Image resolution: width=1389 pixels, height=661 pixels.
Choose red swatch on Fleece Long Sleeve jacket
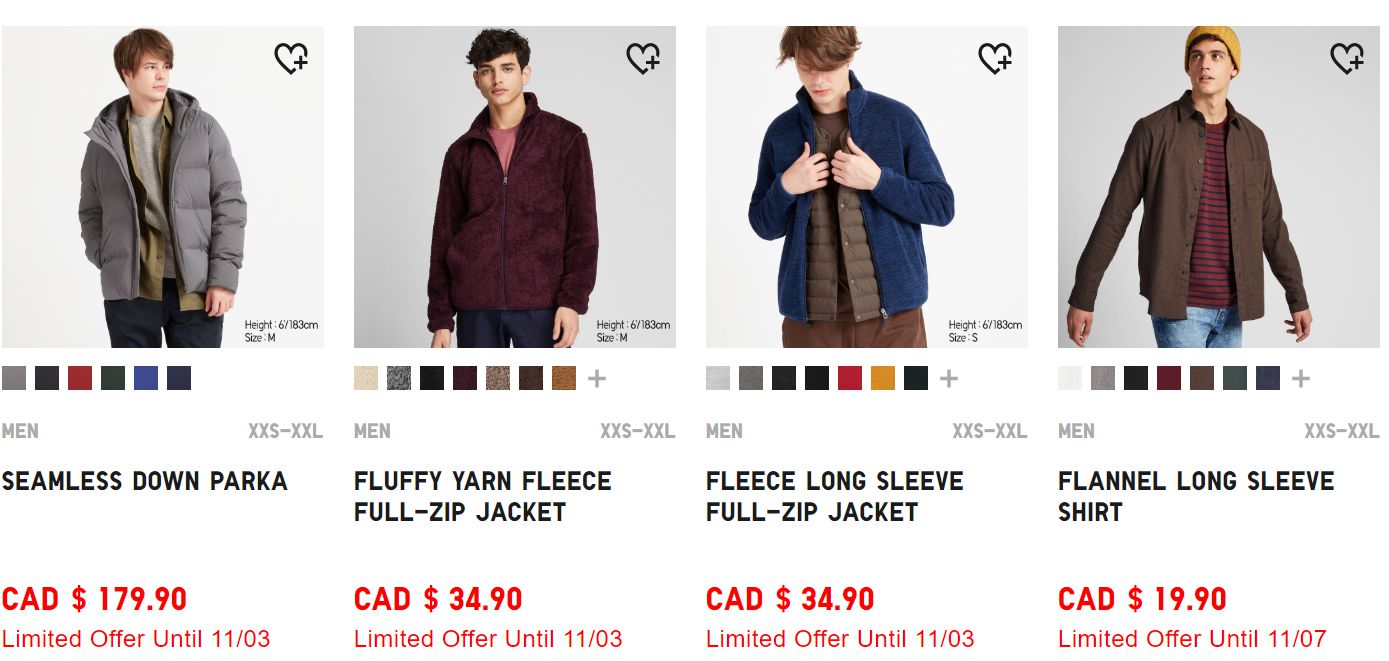[850, 378]
